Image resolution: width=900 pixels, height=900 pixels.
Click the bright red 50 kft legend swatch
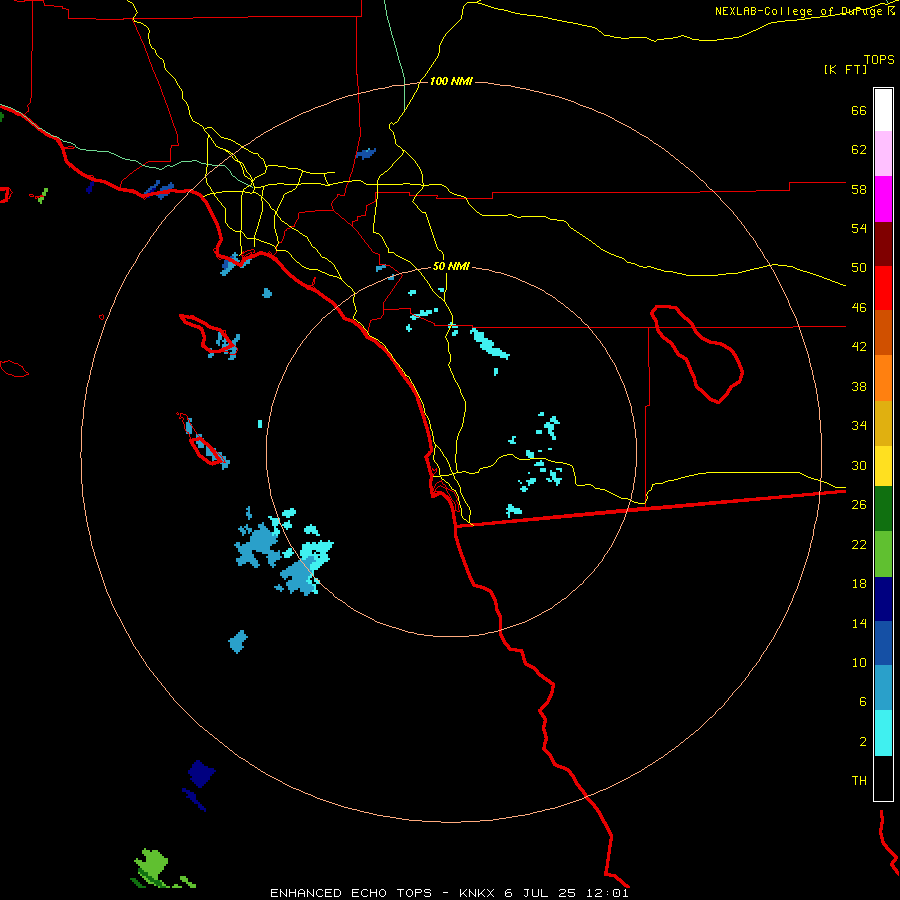coord(883,288)
